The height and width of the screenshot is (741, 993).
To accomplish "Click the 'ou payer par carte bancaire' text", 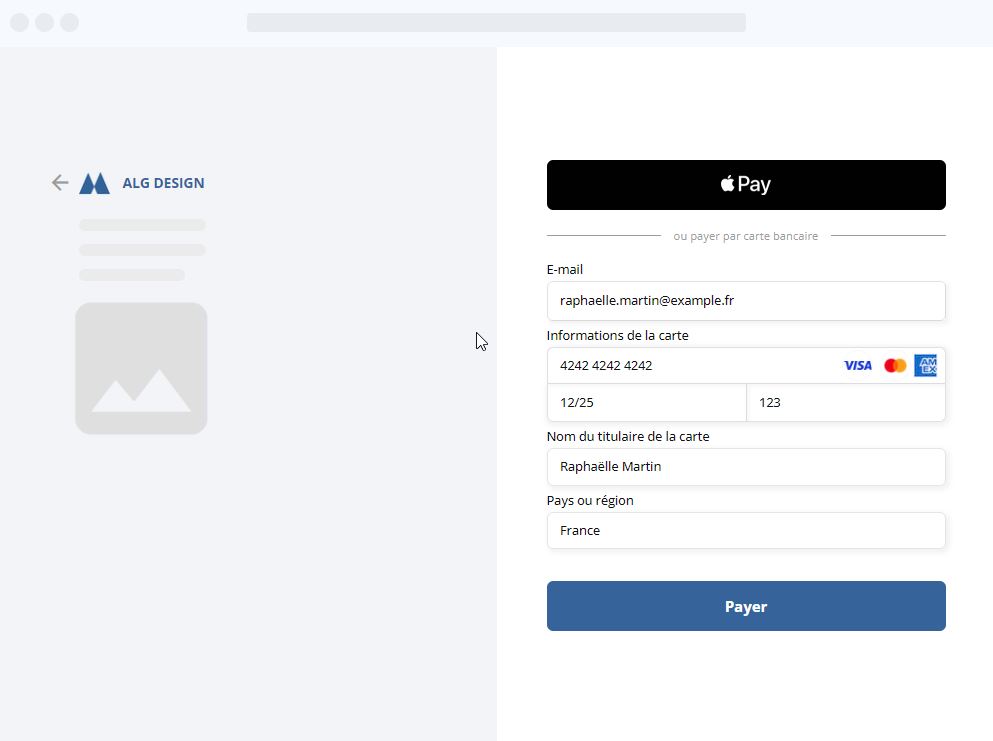I will [x=745, y=236].
